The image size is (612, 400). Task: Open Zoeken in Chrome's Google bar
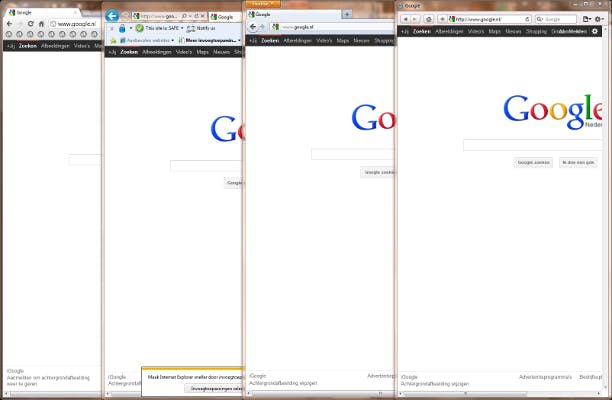pyautogui.click(x=28, y=46)
